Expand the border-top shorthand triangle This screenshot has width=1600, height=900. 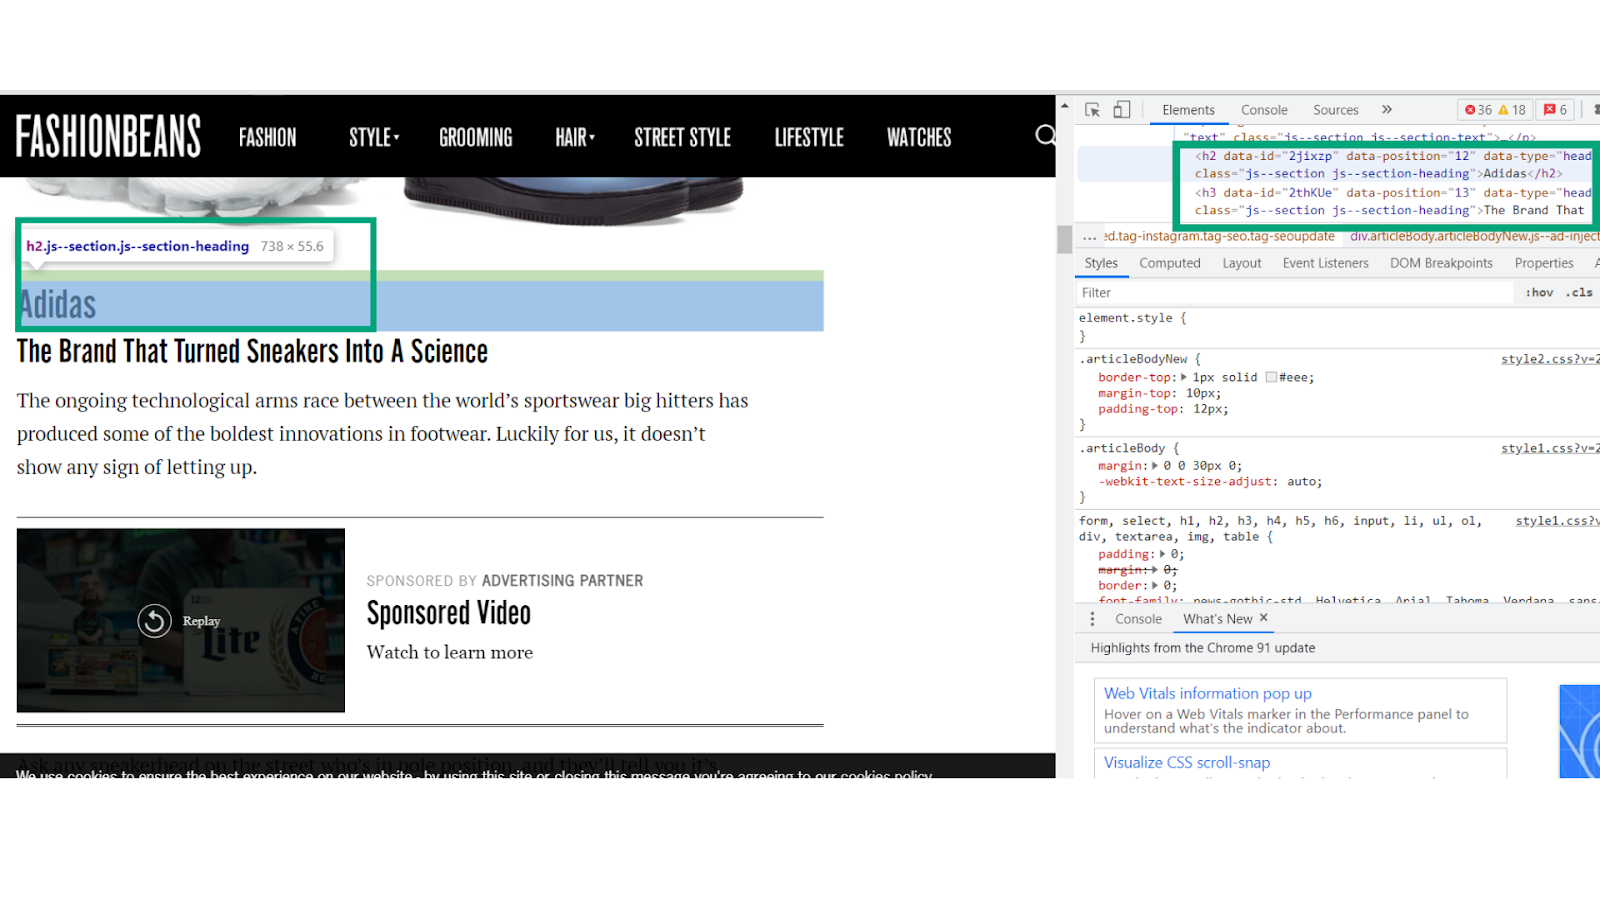[1184, 377]
